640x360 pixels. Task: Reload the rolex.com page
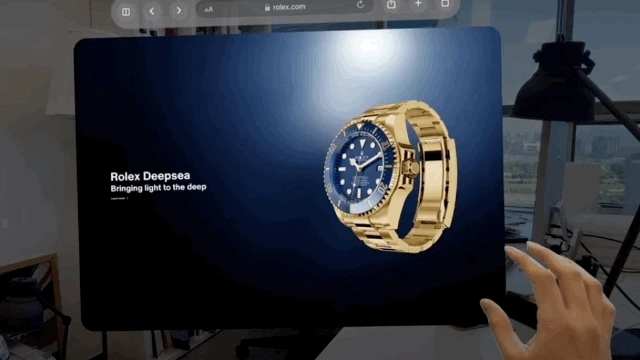pyautogui.click(x=360, y=5)
